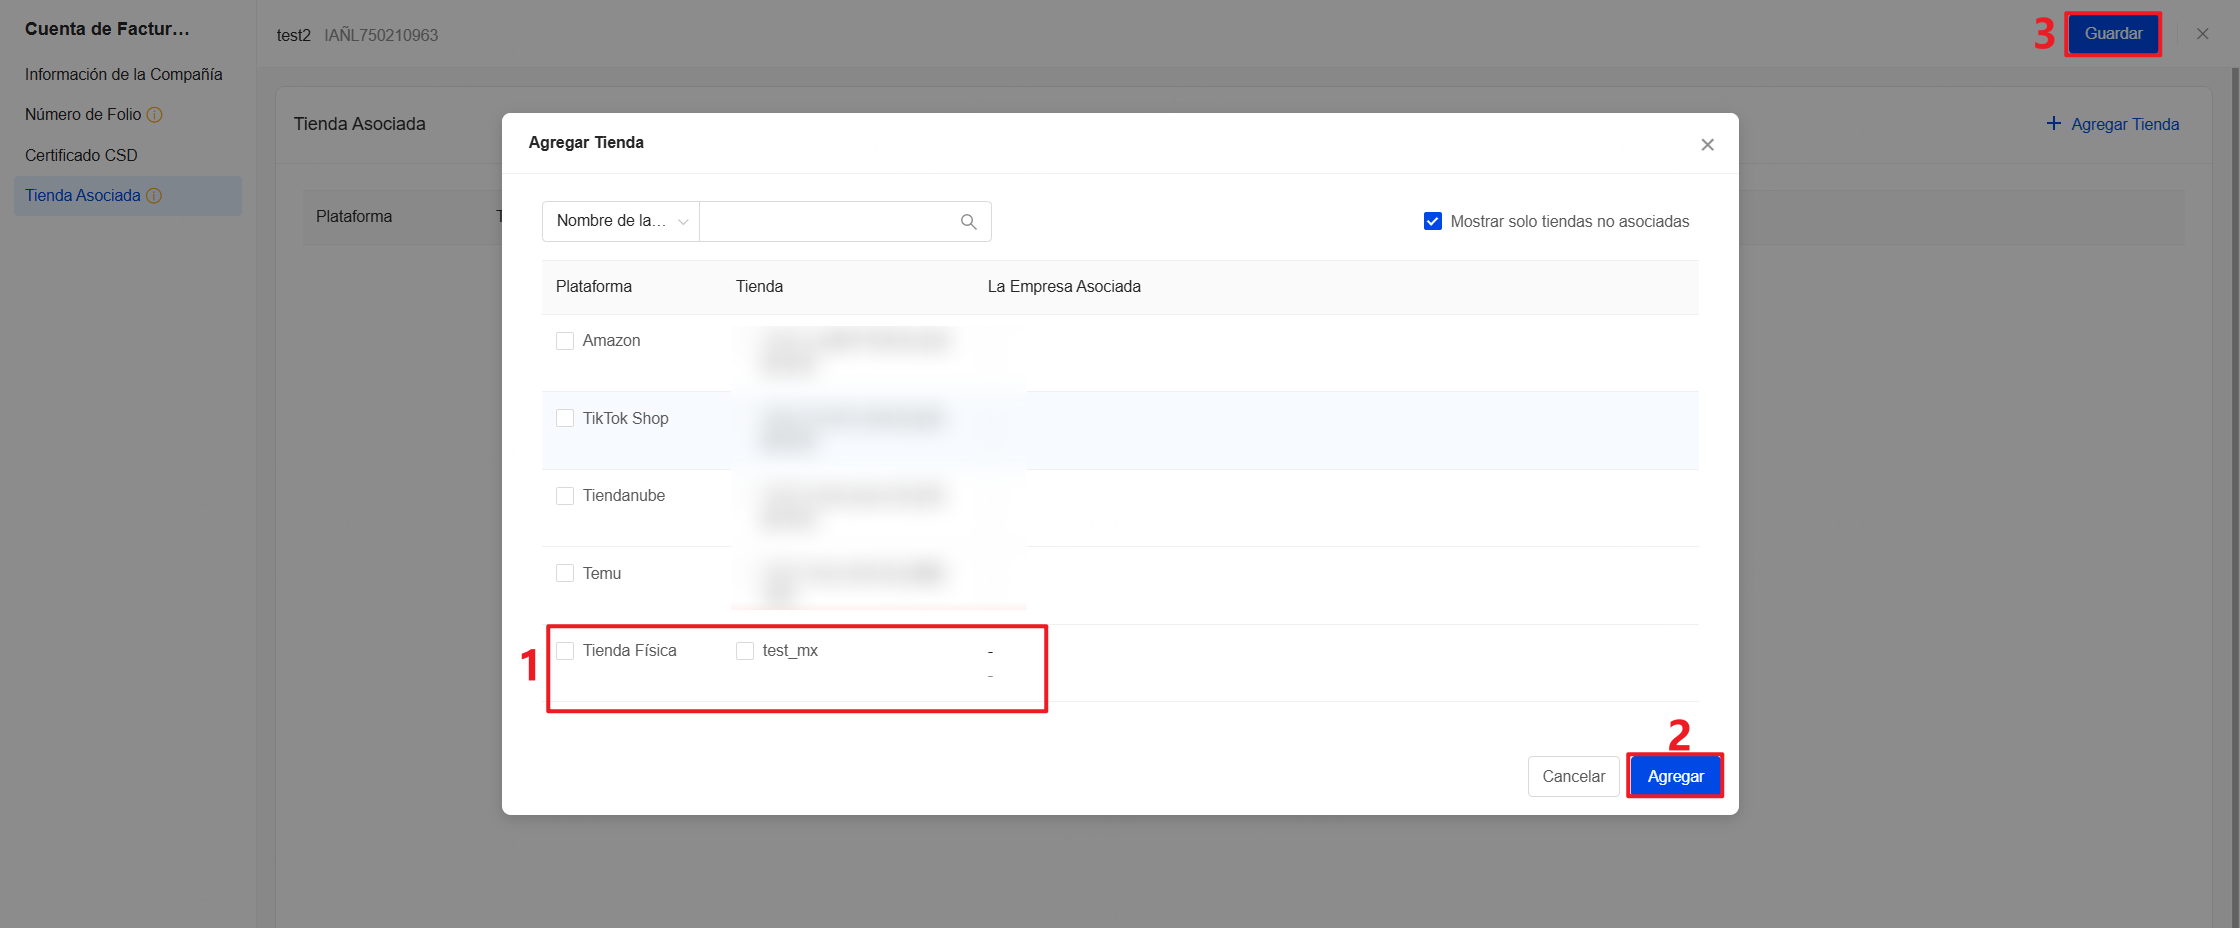Click the Amazon platform label
Viewport: 2240px width, 928px height.
coord(611,341)
